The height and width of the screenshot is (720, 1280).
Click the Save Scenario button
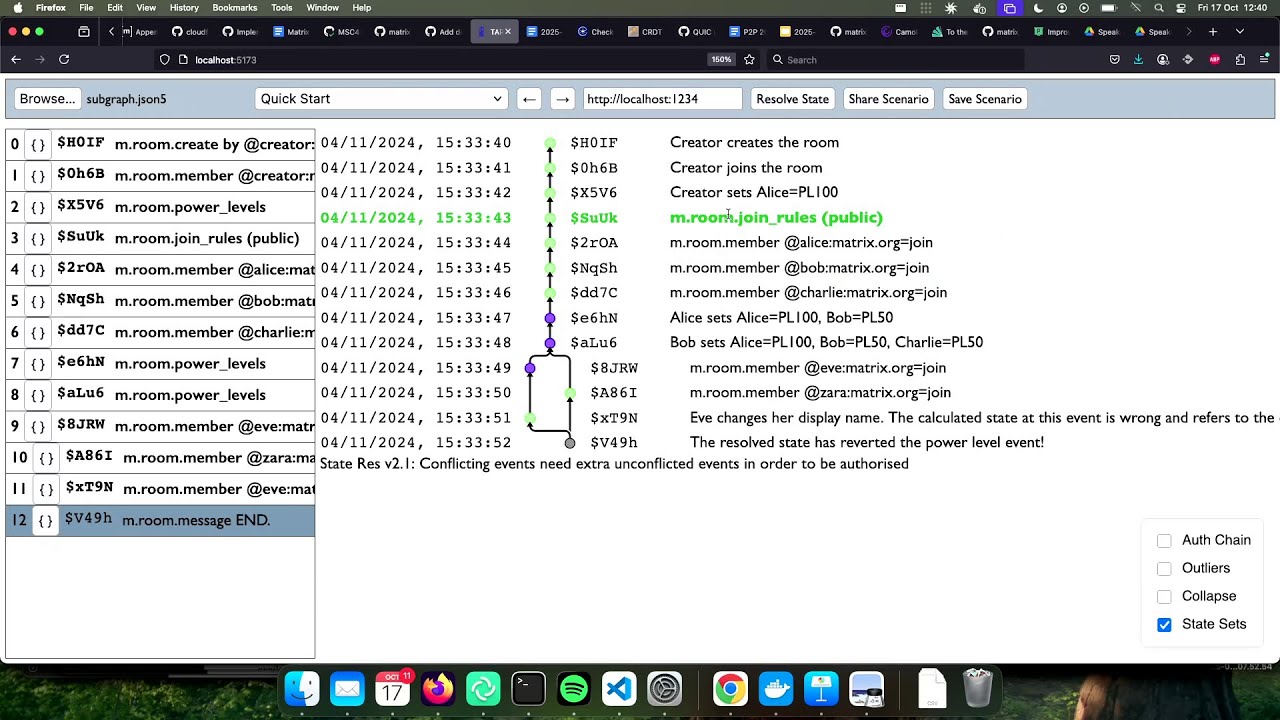(985, 99)
